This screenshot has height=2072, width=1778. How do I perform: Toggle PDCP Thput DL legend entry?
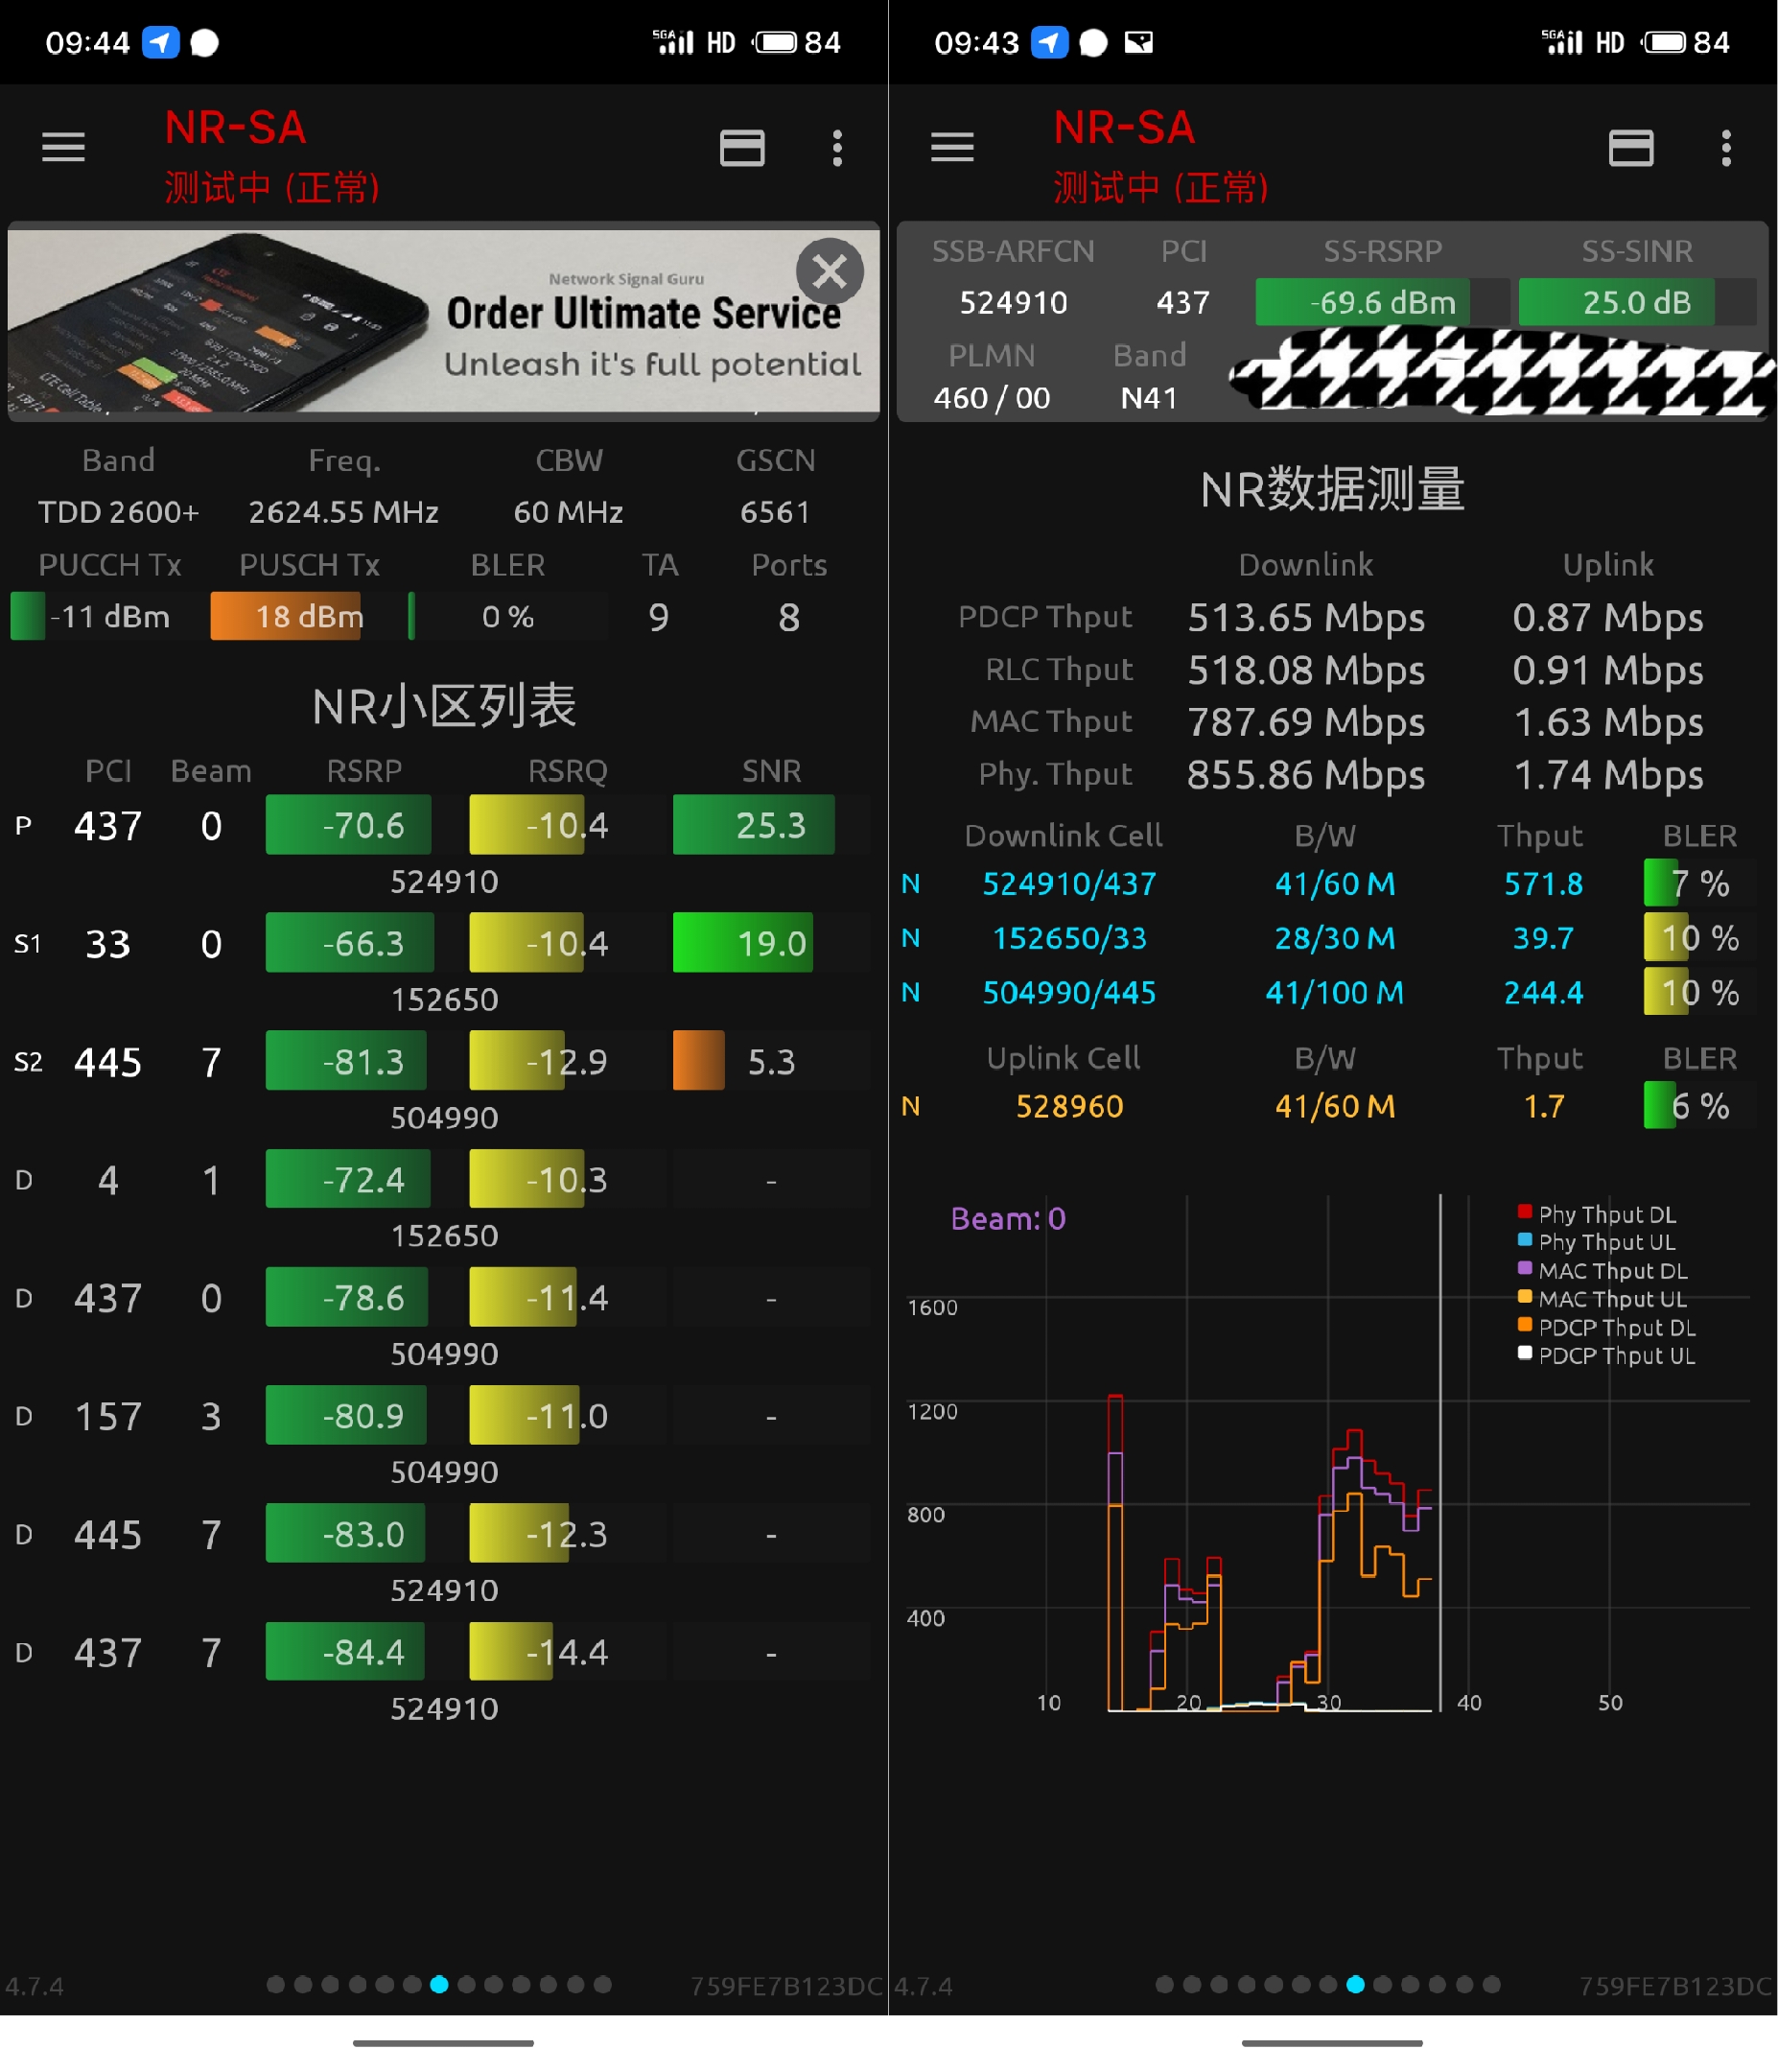[x=1607, y=1328]
